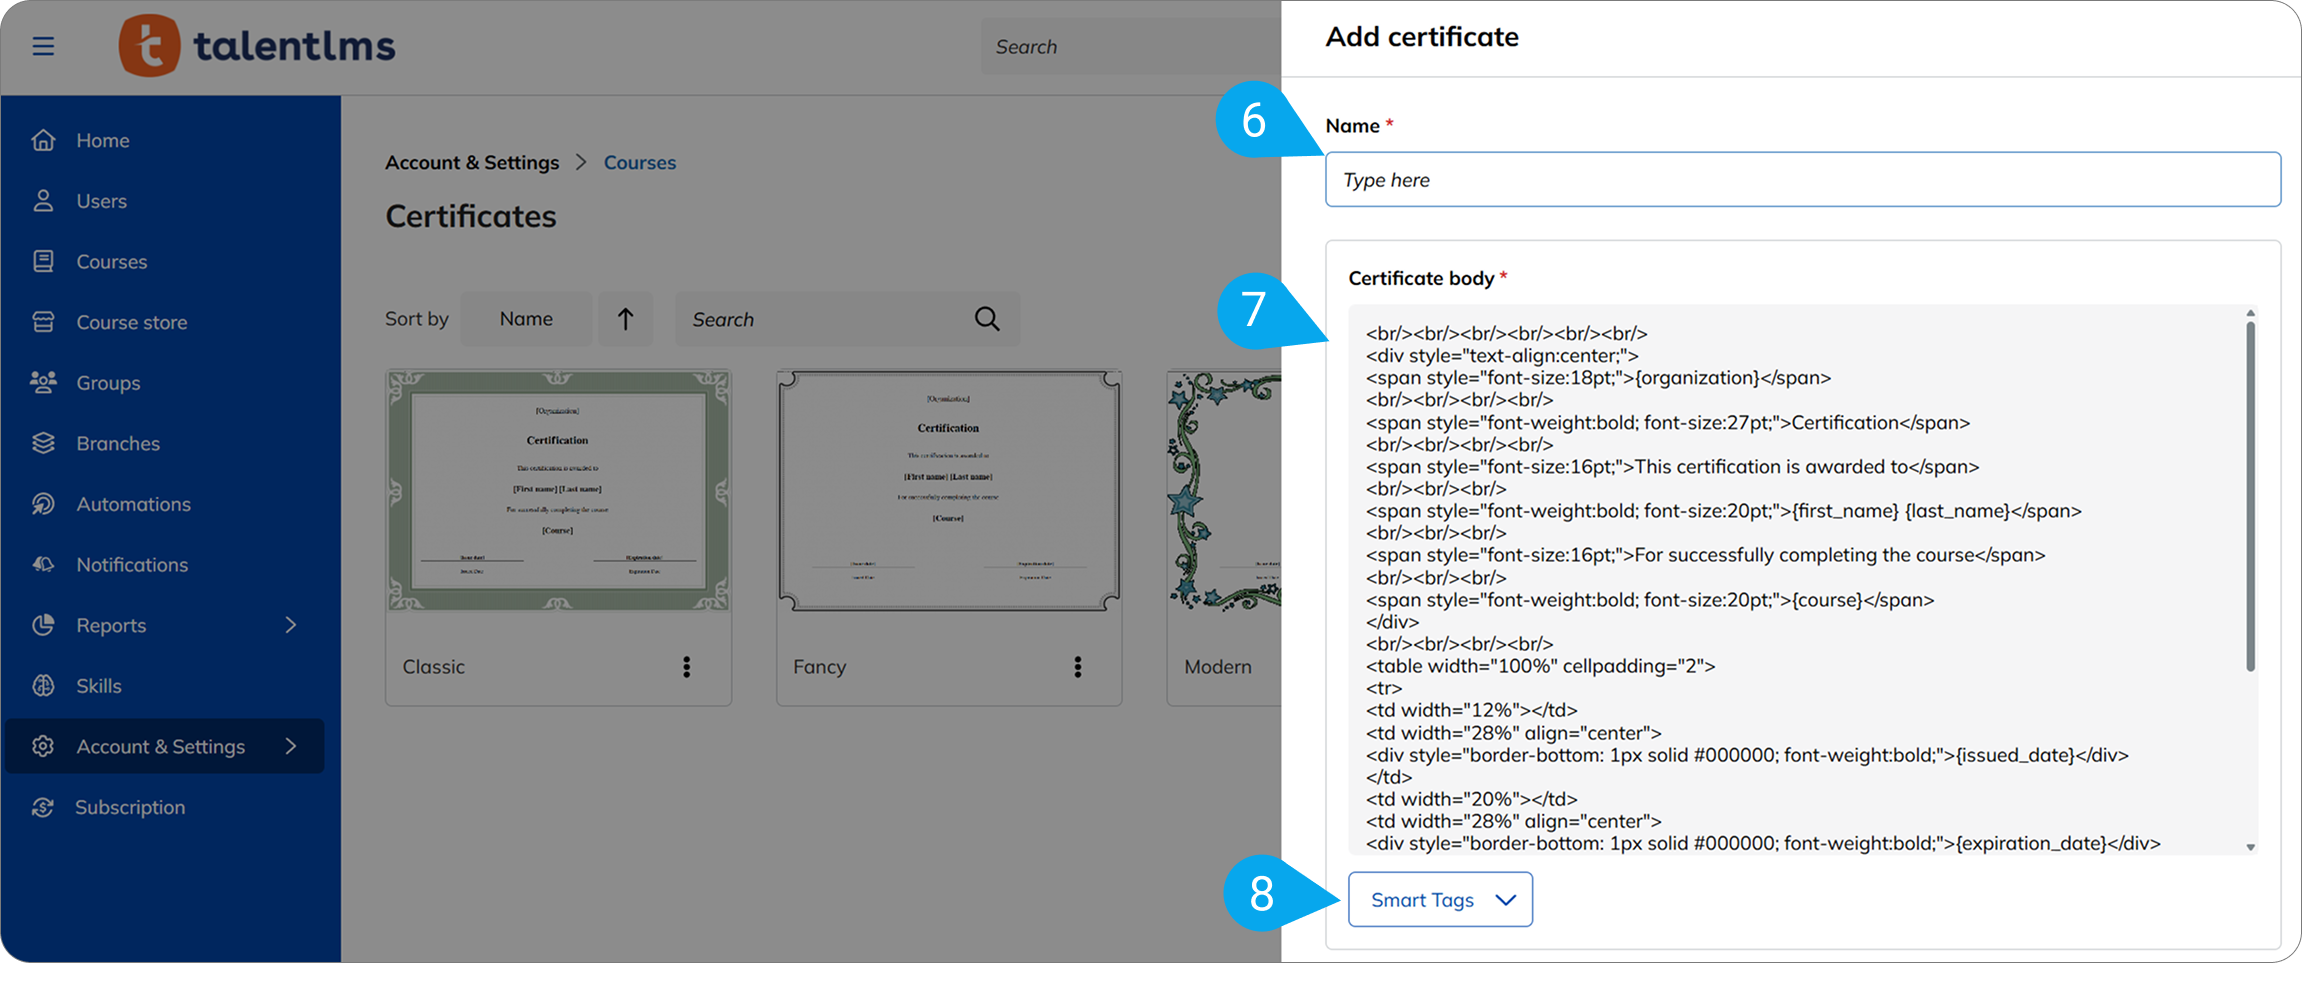Click the Courses breadcrumb link
The width and height of the screenshot is (2302, 990).
click(x=639, y=162)
